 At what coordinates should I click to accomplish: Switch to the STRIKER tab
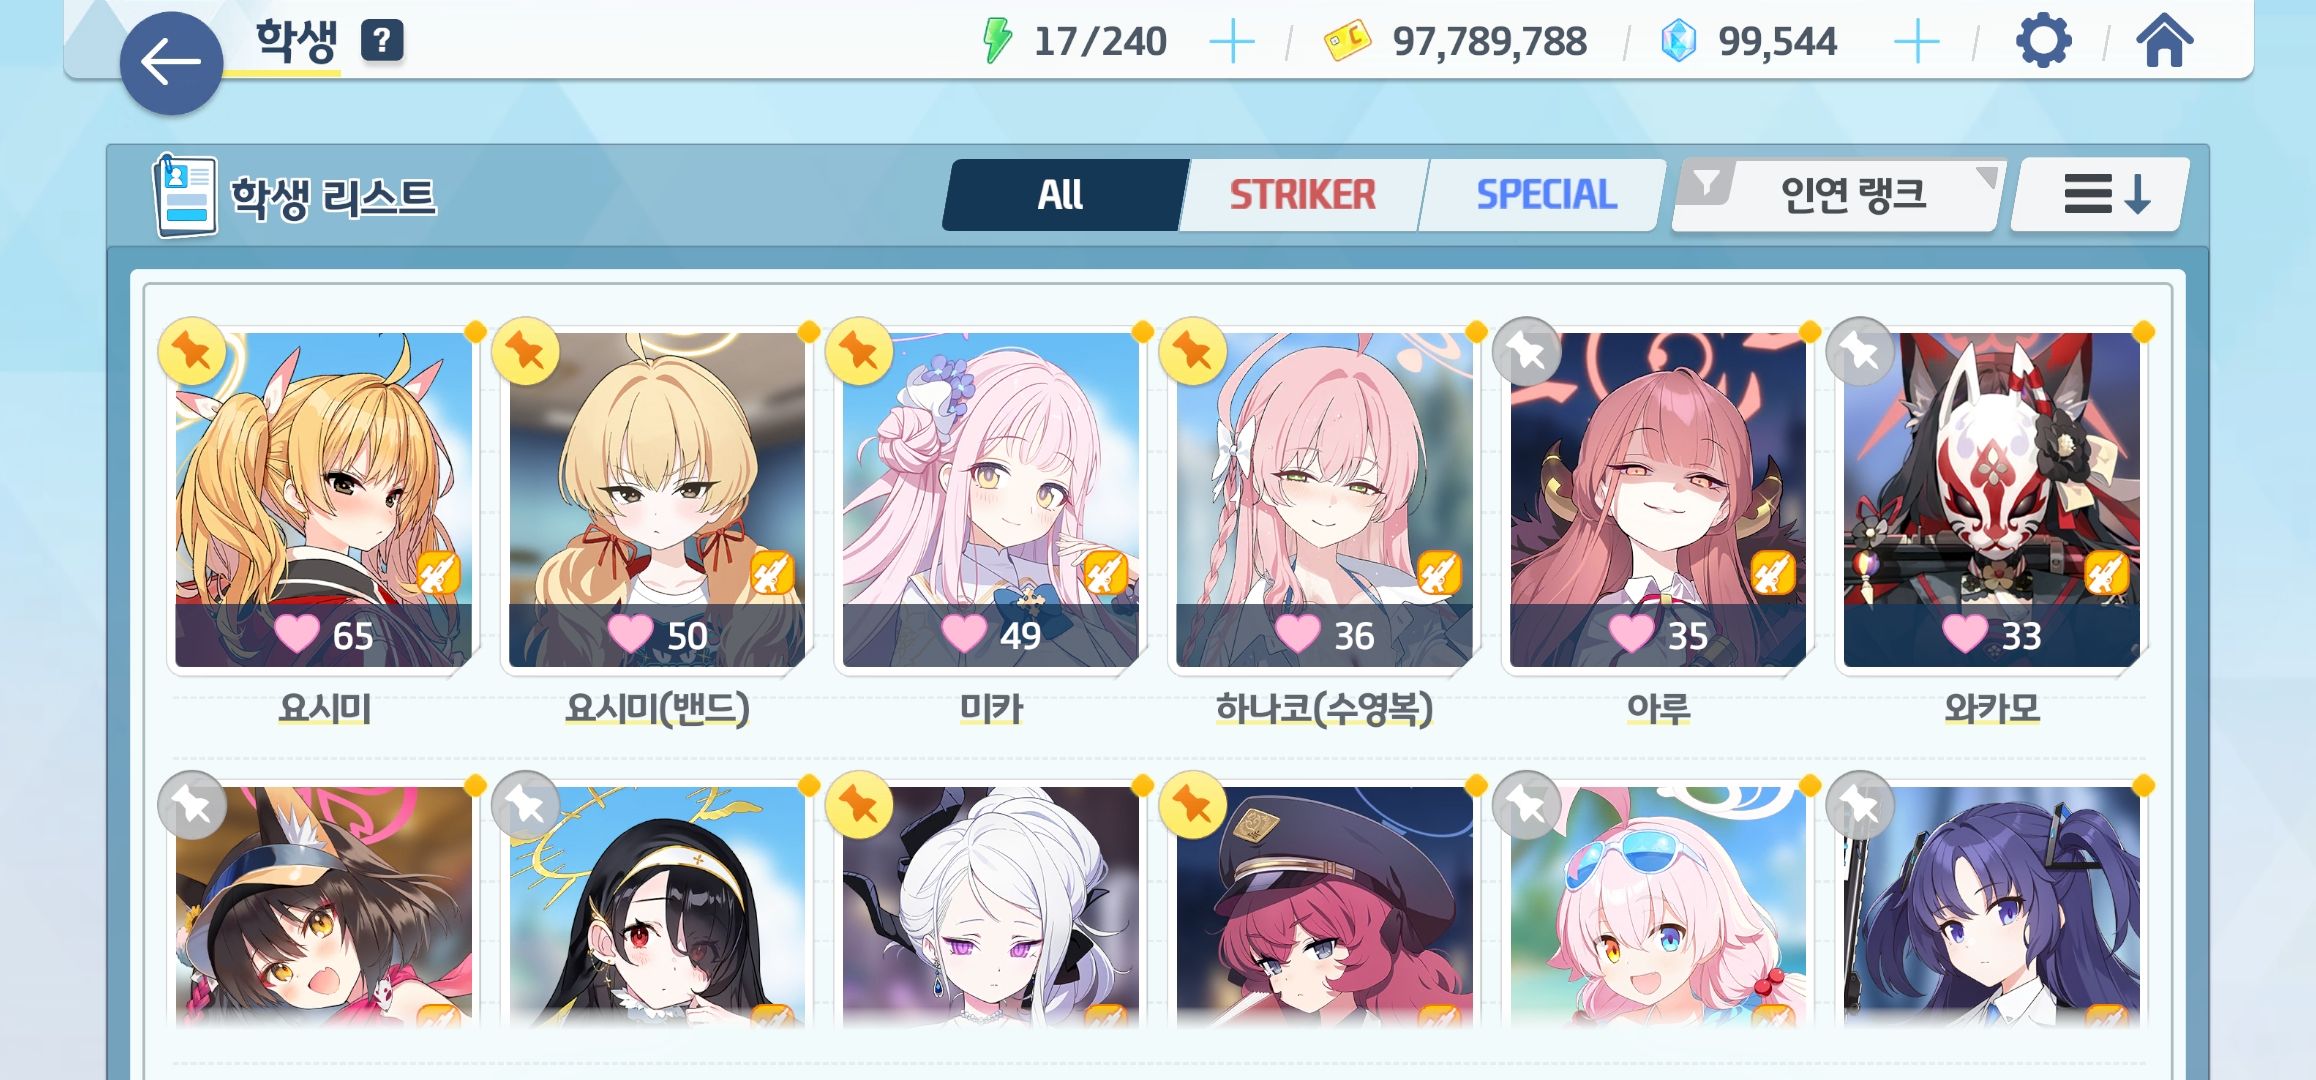[x=1302, y=194]
